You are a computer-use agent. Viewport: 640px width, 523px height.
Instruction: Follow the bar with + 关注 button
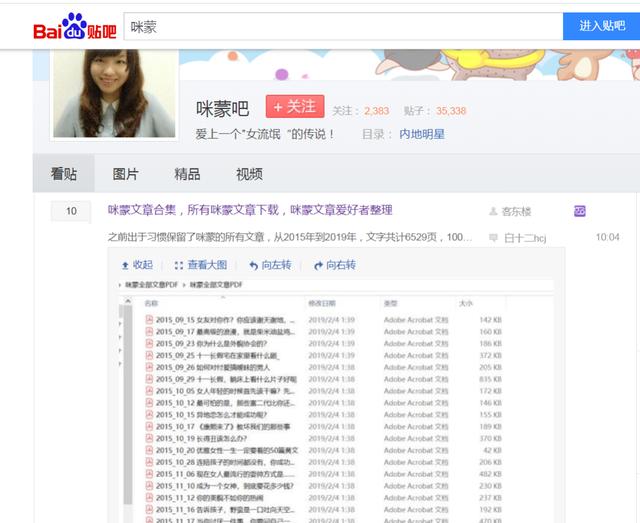coord(295,107)
